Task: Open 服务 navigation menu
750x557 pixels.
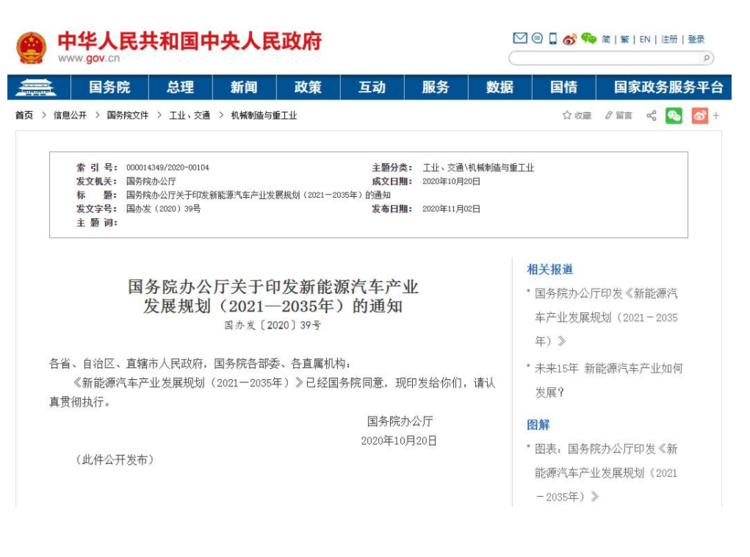Action: pos(436,87)
